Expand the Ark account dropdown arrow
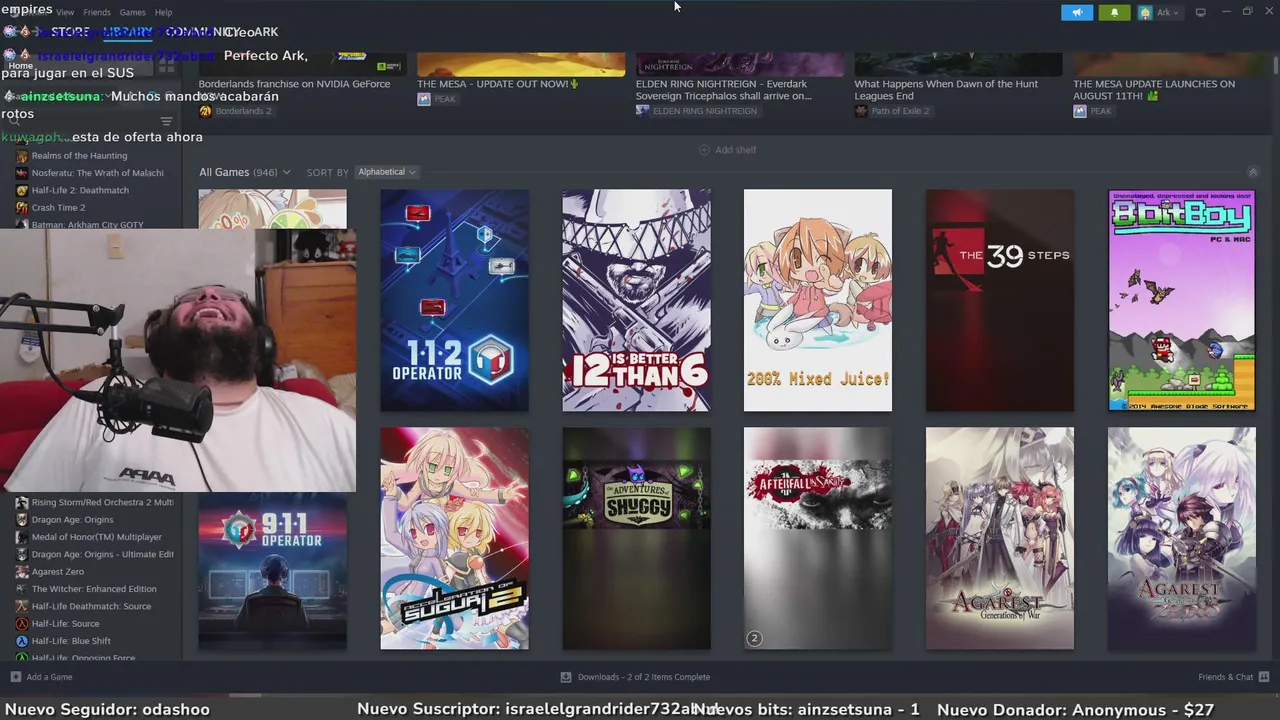This screenshot has height=720, width=1280. tap(1175, 13)
